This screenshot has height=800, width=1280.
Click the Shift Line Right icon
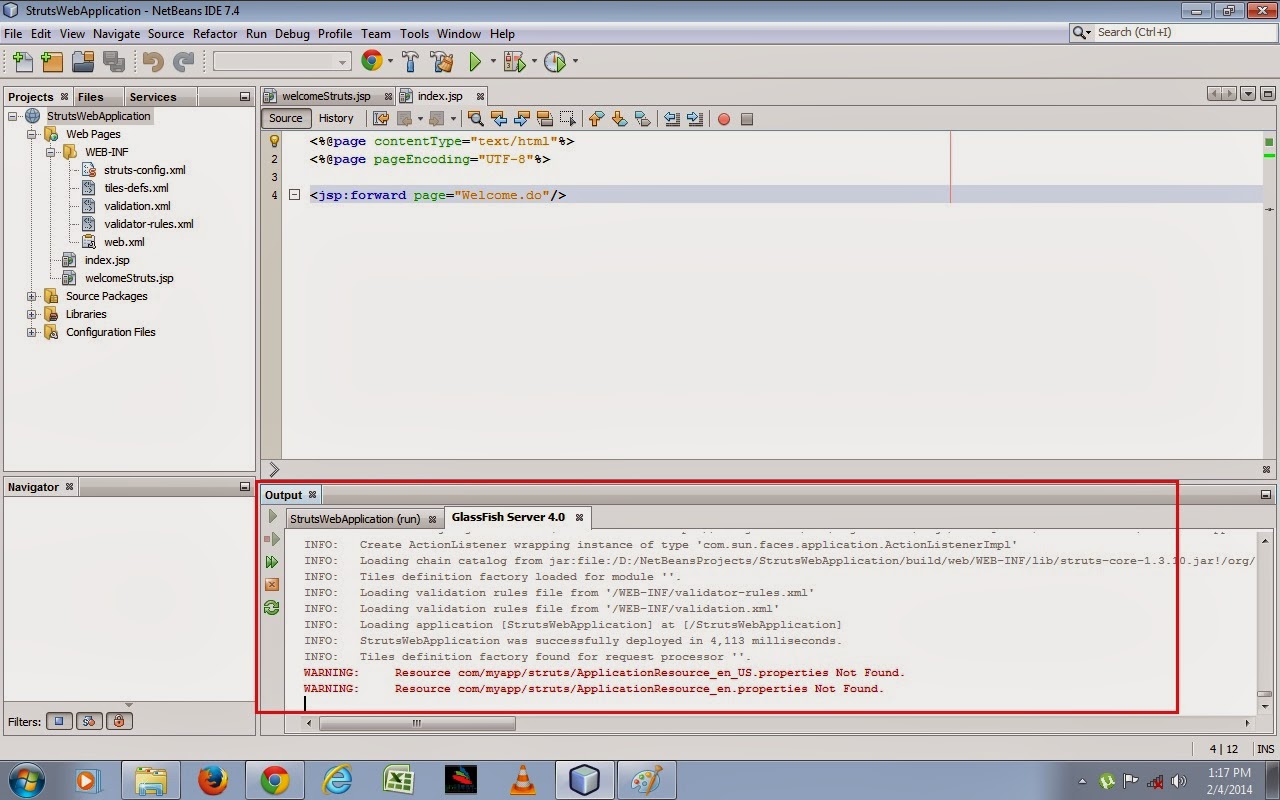coord(694,119)
